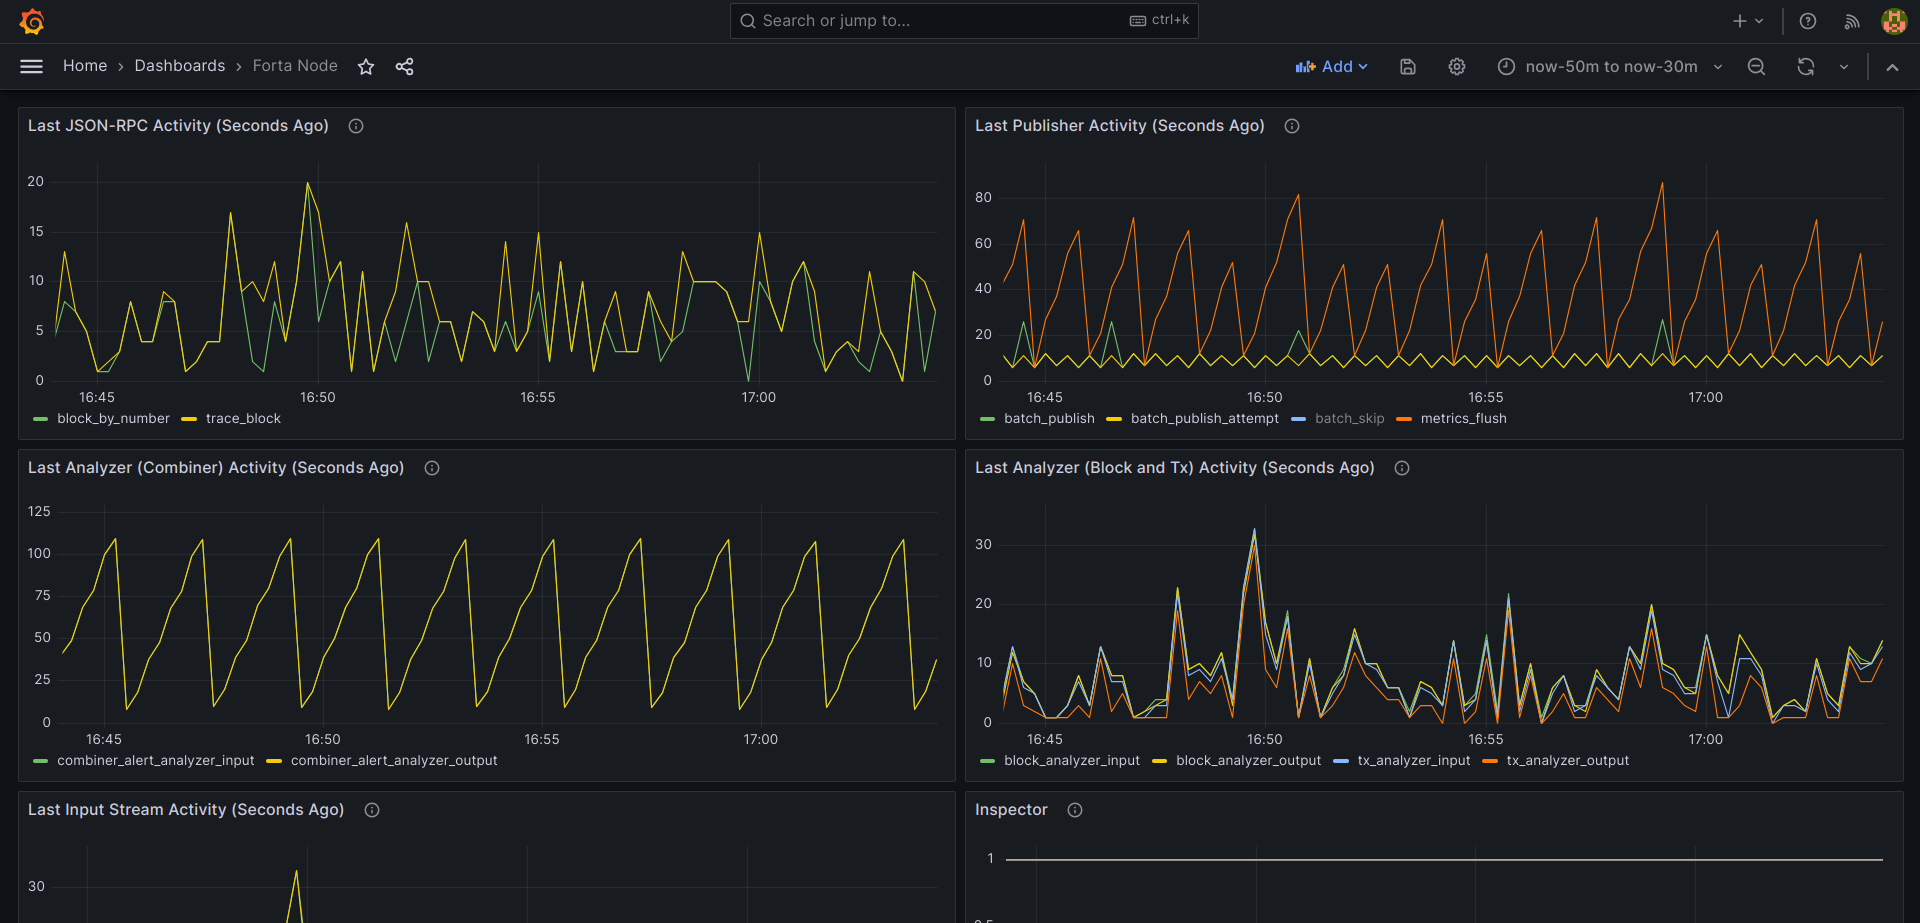Viewport: 1920px width, 923px height.
Task: Open Last Input Stream Activity panel title
Action: pos(186,810)
